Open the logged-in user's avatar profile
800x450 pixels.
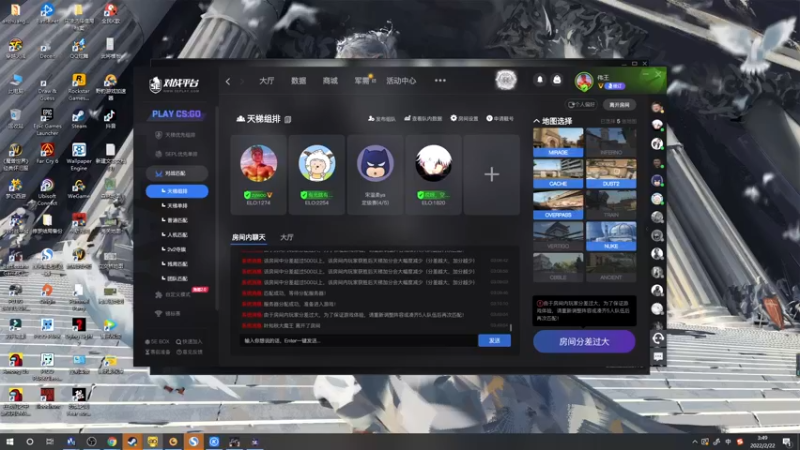tap(584, 81)
